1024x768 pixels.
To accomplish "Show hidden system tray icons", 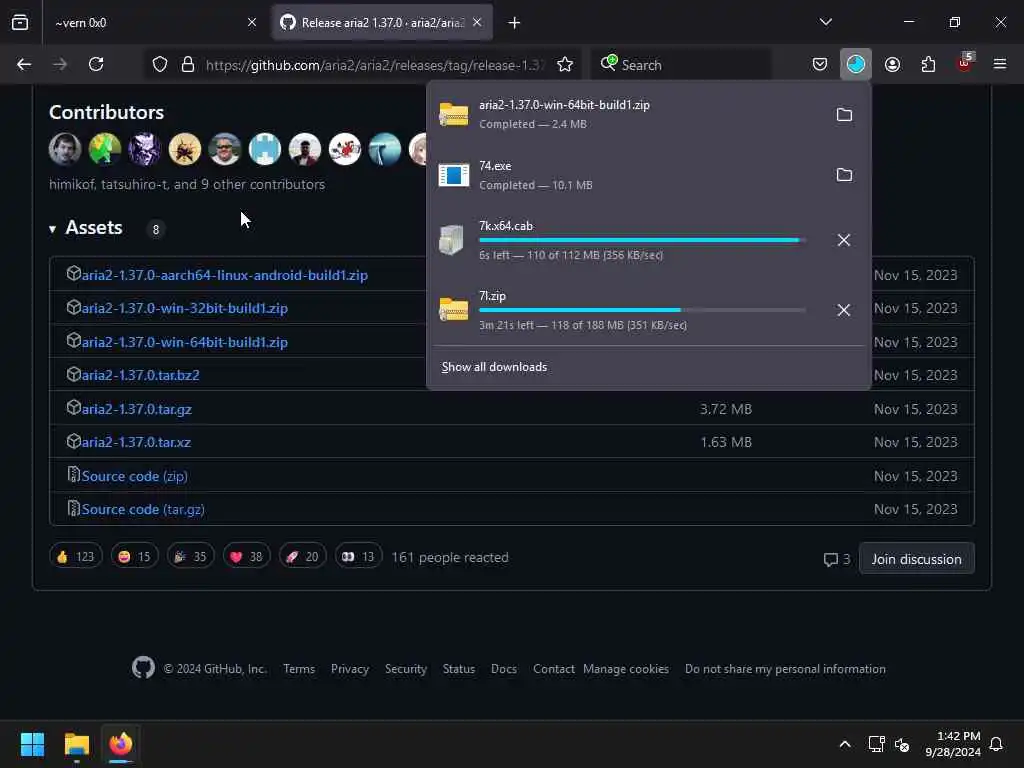I will pos(845,744).
